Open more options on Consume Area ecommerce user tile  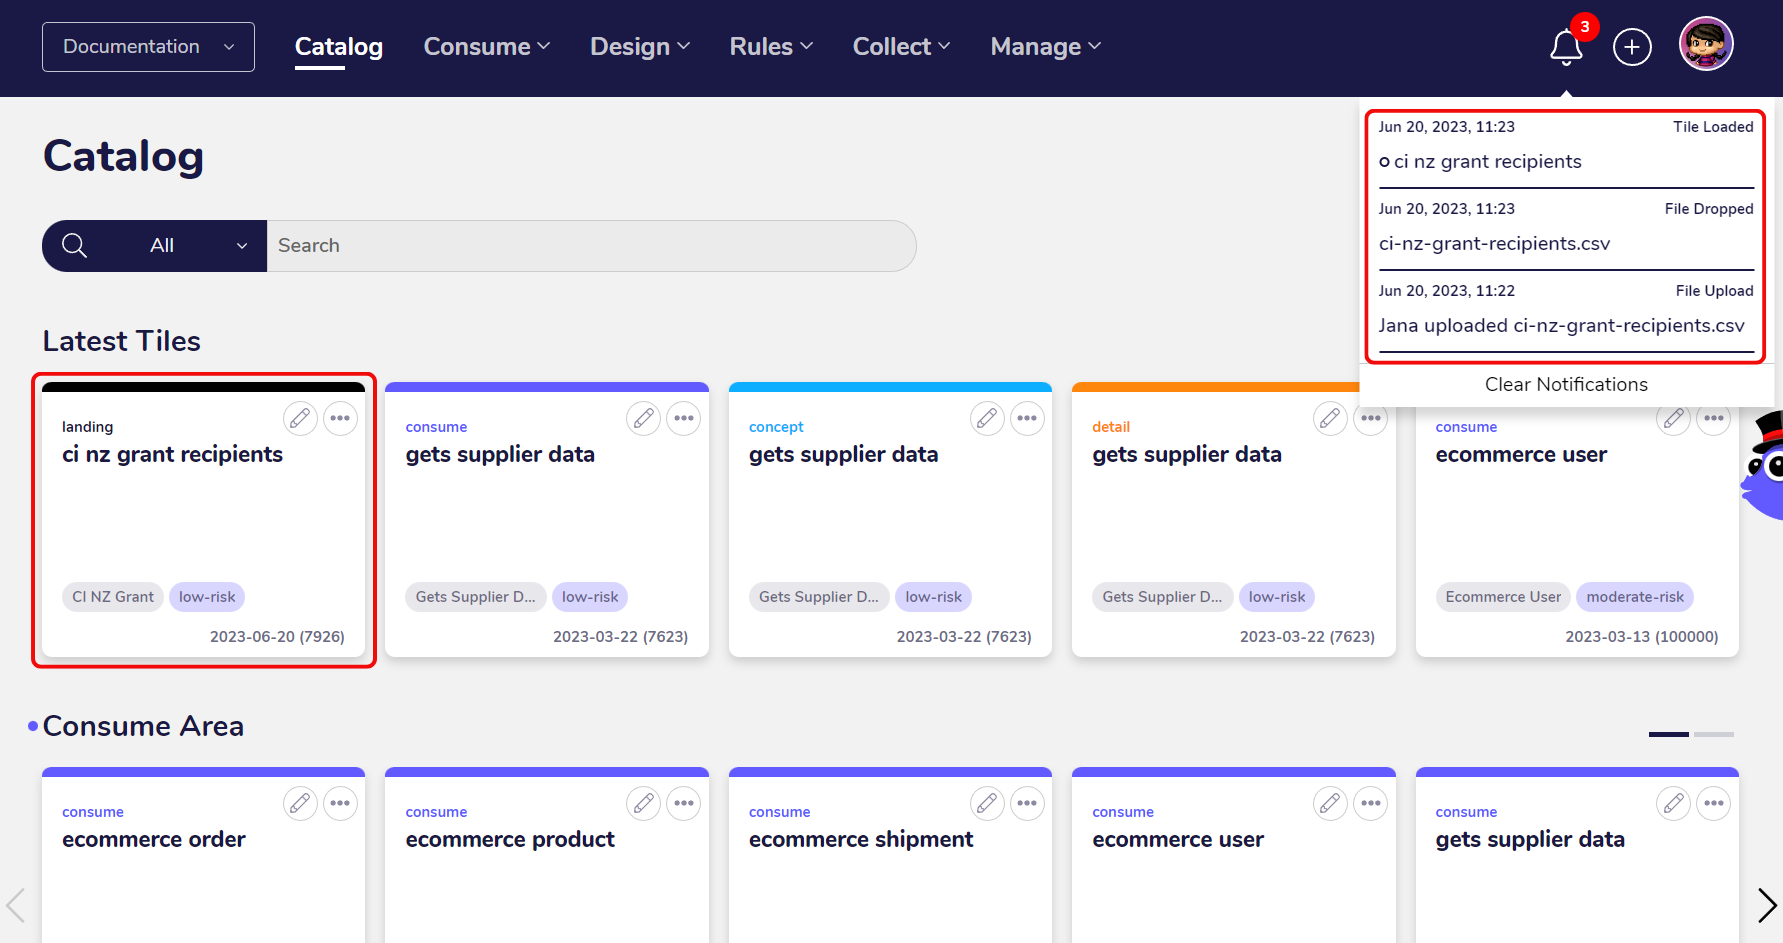point(1371,803)
